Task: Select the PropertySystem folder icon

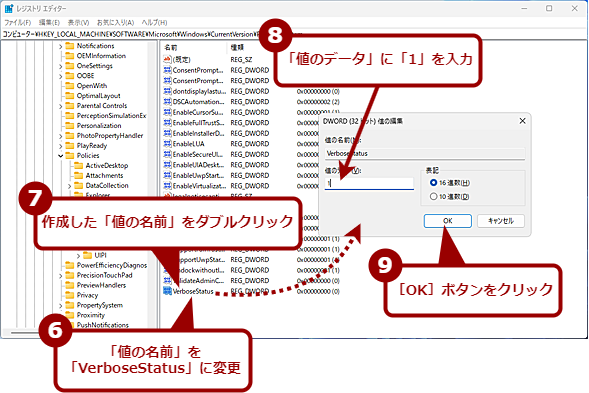Action: coord(69,305)
